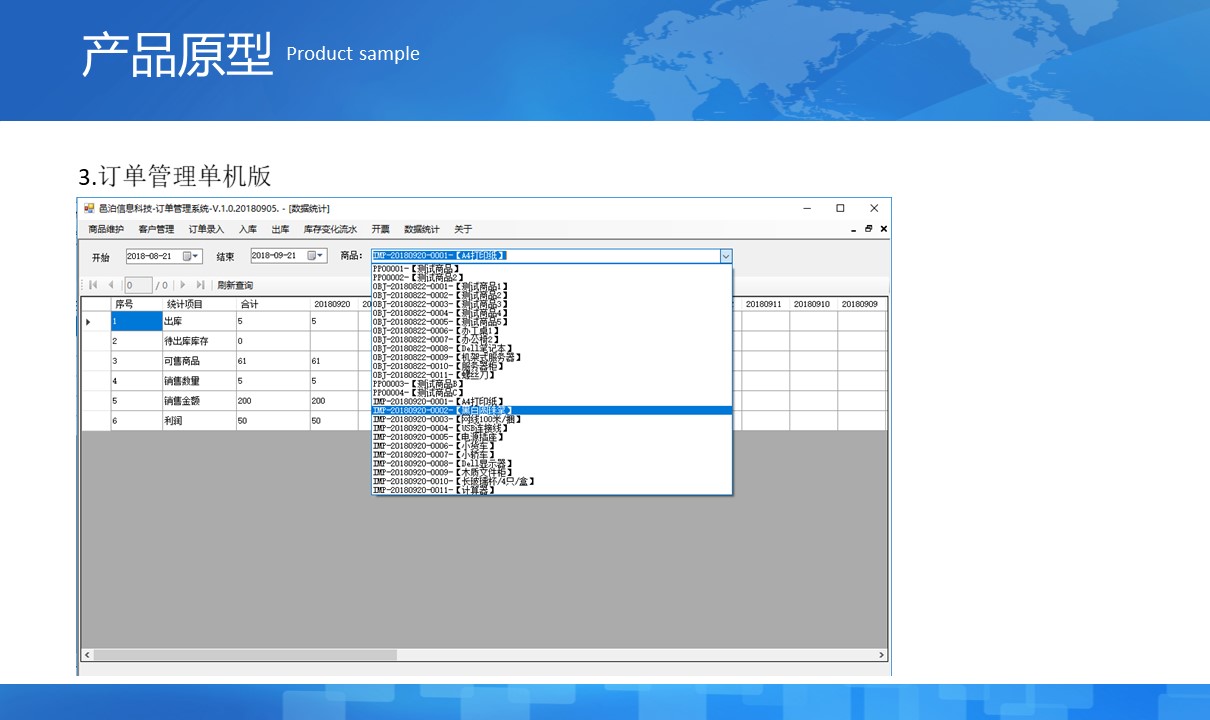Open the 数据统计 menu
Screen dimensions: 1210x720
[422, 229]
